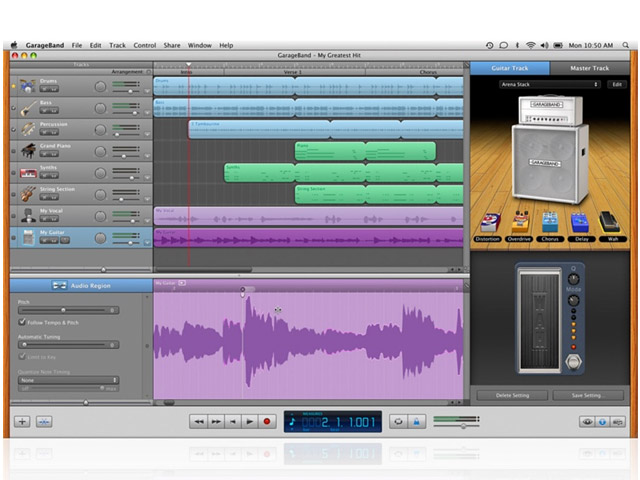This screenshot has width=640, height=480.
Task: Open the Arena Stack preset dropdown
Action: tap(550, 84)
